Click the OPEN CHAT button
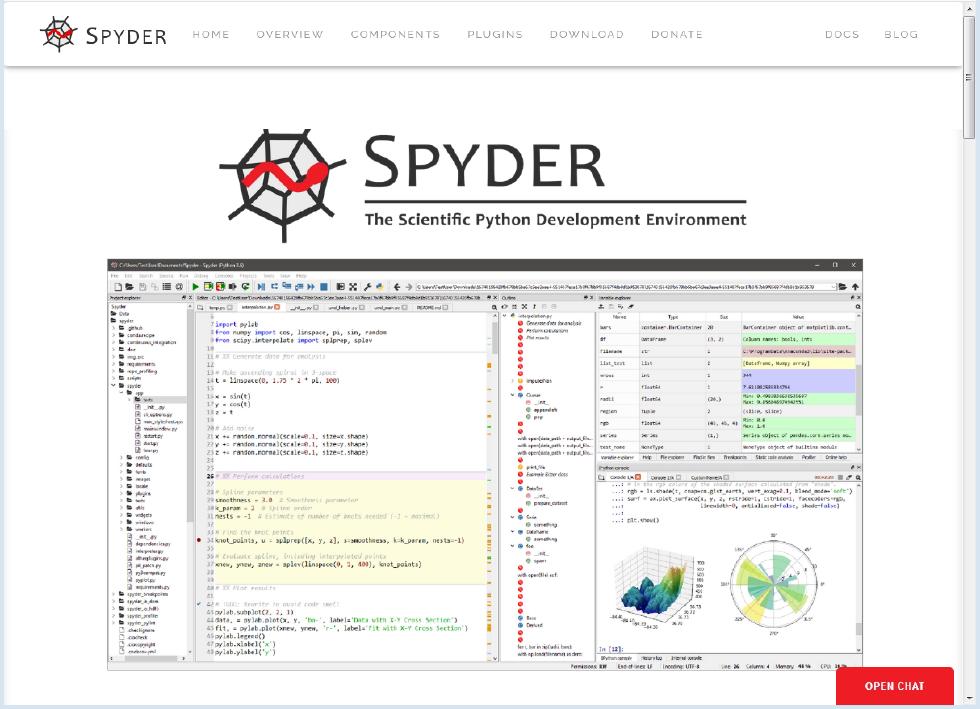Screen dimensions: 980x709 [893, 686]
